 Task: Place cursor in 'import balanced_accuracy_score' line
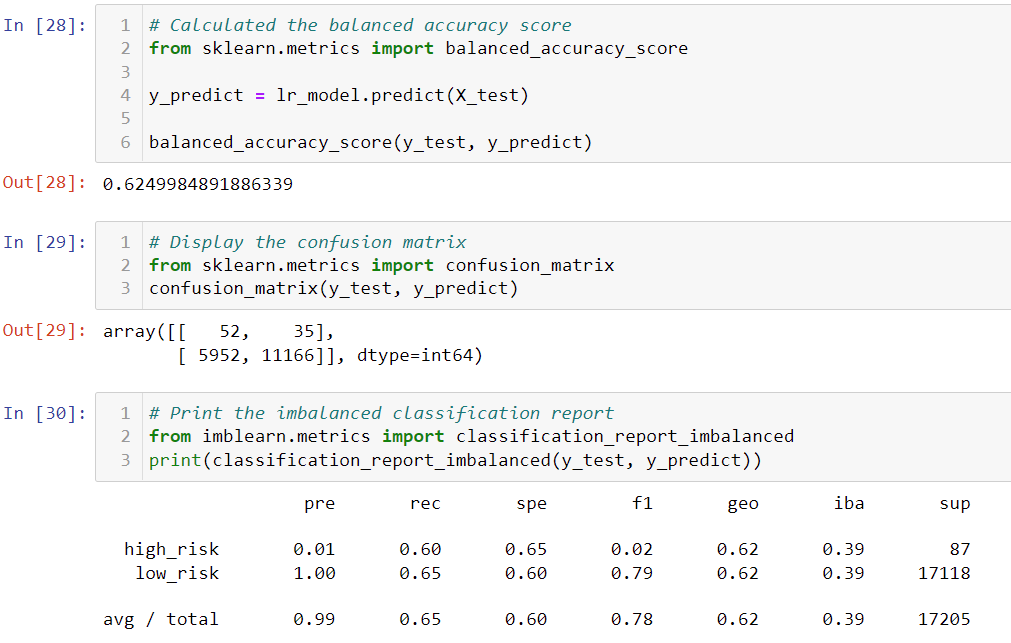coord(418,48)
